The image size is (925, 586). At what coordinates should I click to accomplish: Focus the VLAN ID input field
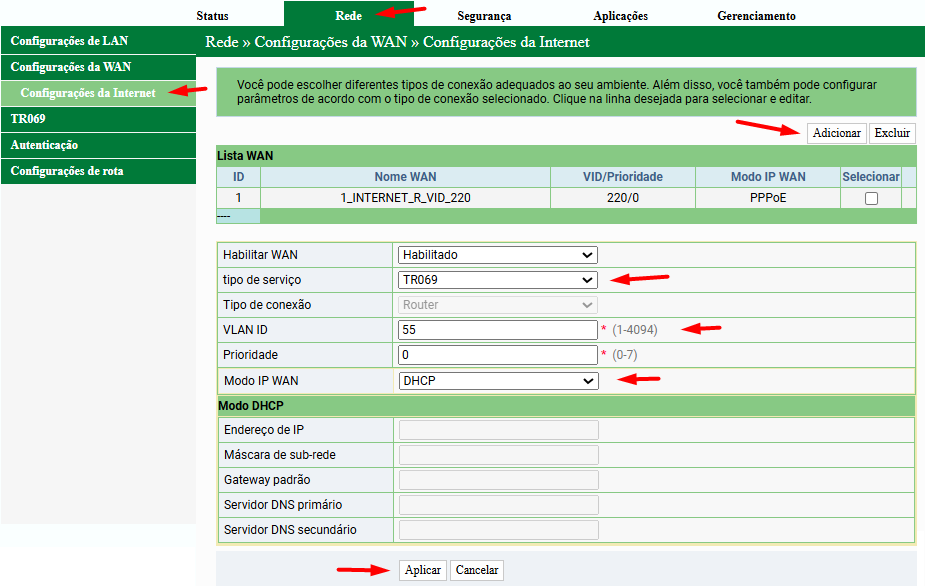pos(498,330)
